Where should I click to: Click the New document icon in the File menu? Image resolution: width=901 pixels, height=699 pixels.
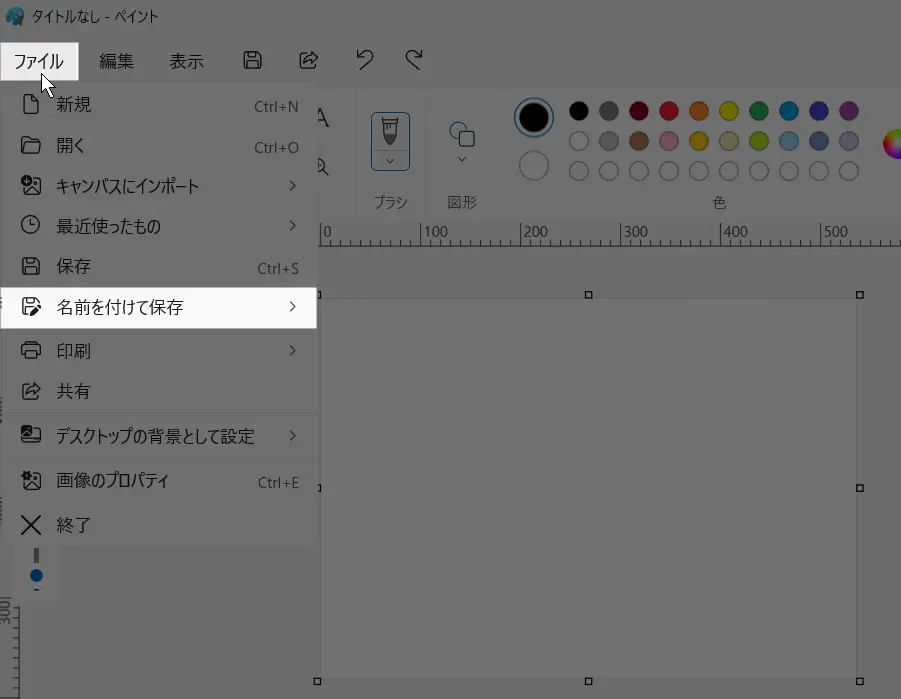30,105
